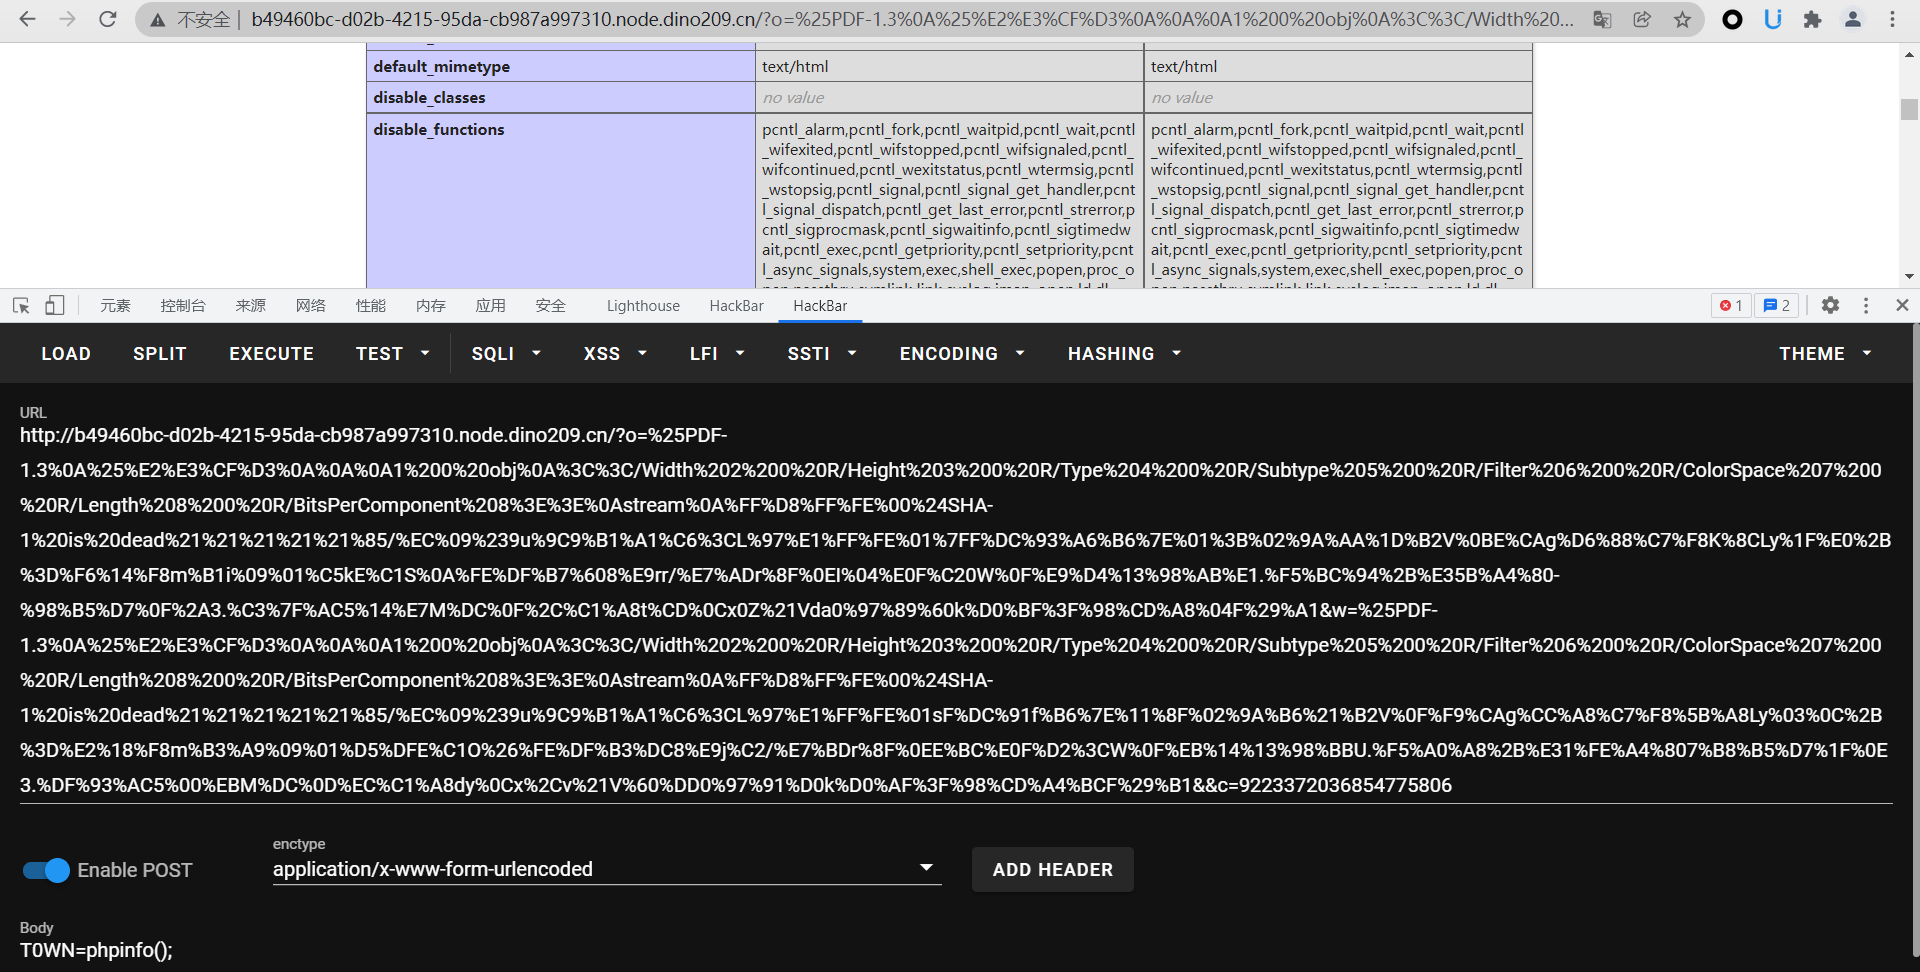Activate the inspect element picker
Viewport: 1920px width, 972px height.
(x=21, y=306)
